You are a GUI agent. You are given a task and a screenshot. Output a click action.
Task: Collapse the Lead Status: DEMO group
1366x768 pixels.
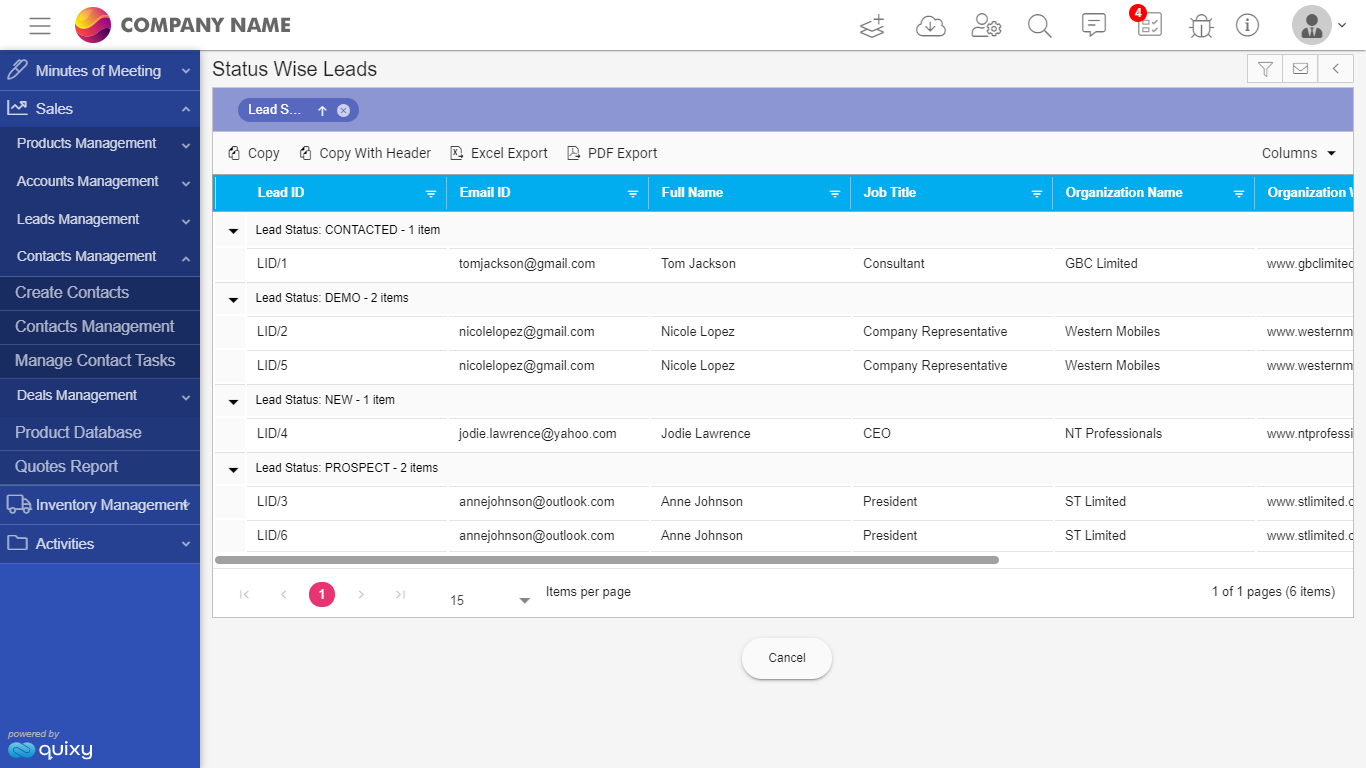231,298
